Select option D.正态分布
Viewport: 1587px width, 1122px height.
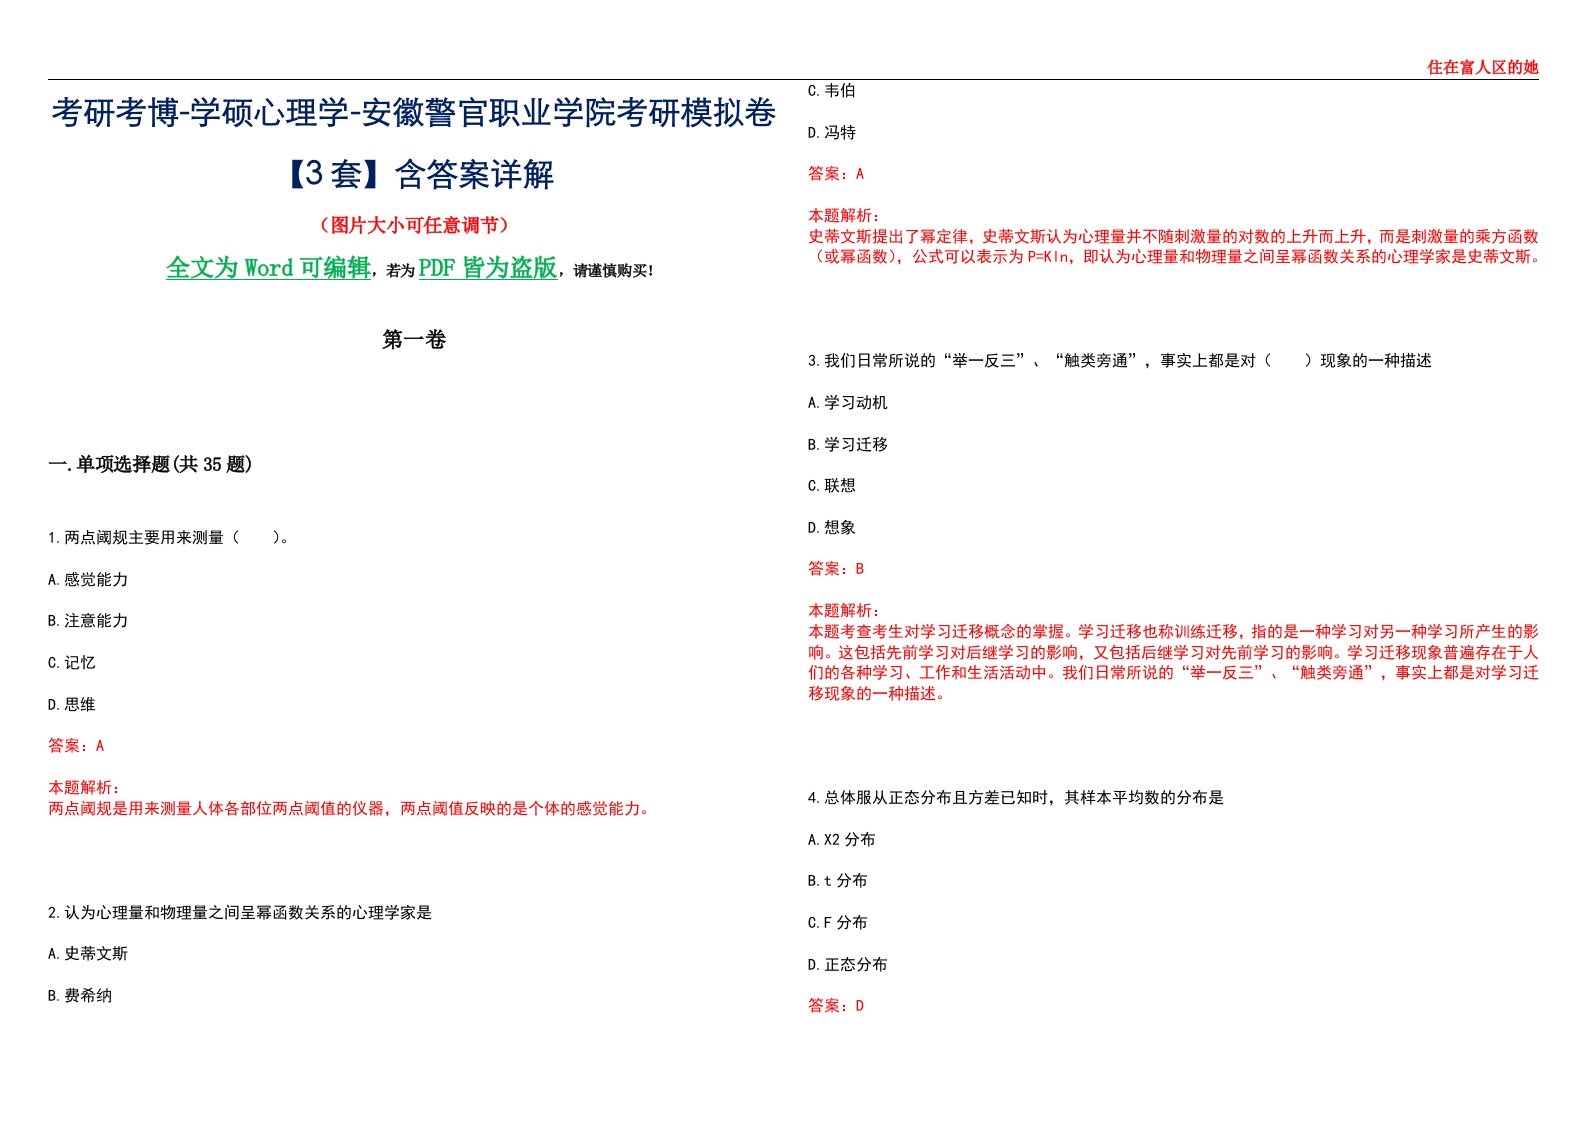[848, 965]
